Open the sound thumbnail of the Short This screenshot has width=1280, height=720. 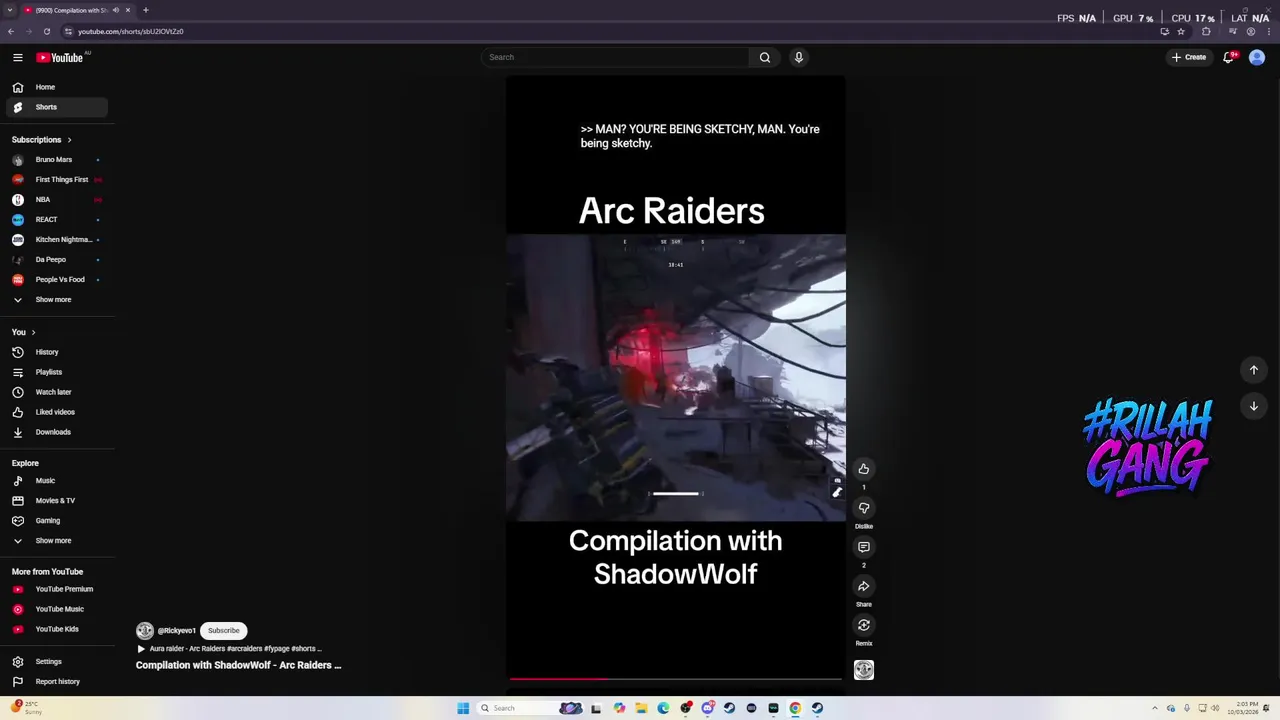[x=864, y=670]
